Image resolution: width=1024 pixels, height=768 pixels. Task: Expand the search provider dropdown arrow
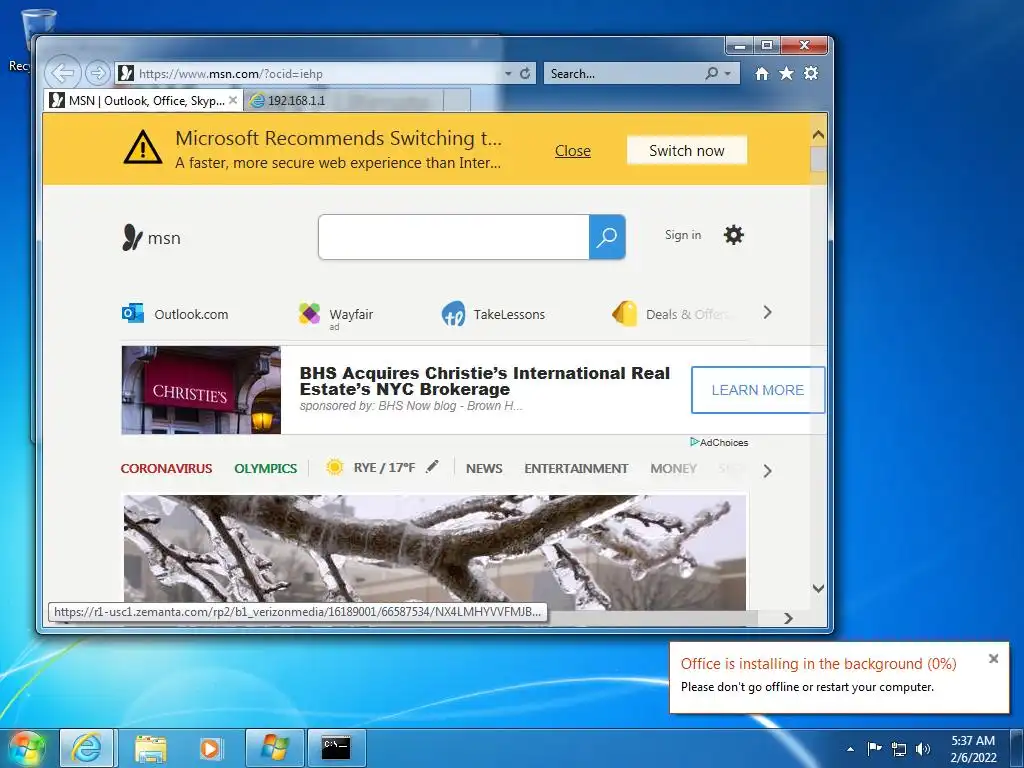point(728,74)
